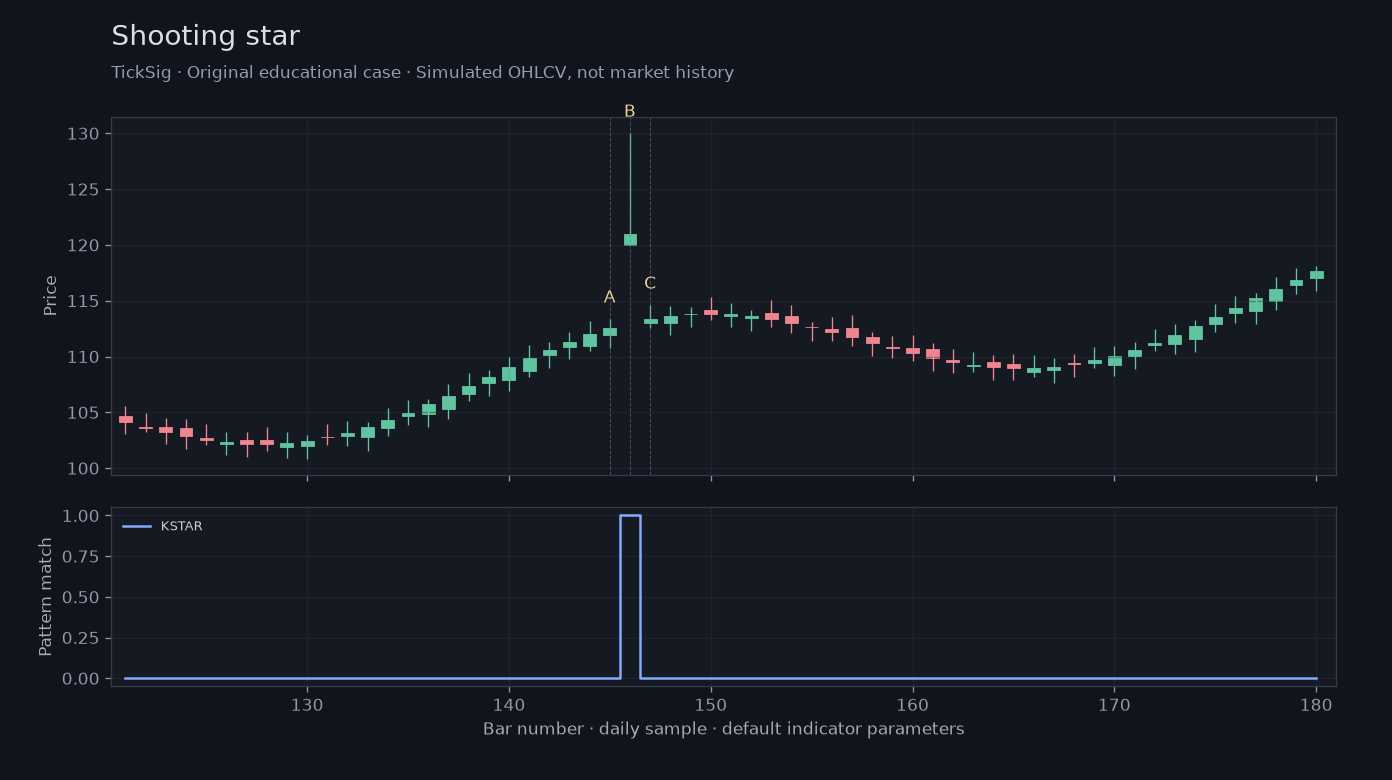Viewport: 1392px width, 780px height.
Task: Click bar number tick 150
Action: click(x=711, y=704)
